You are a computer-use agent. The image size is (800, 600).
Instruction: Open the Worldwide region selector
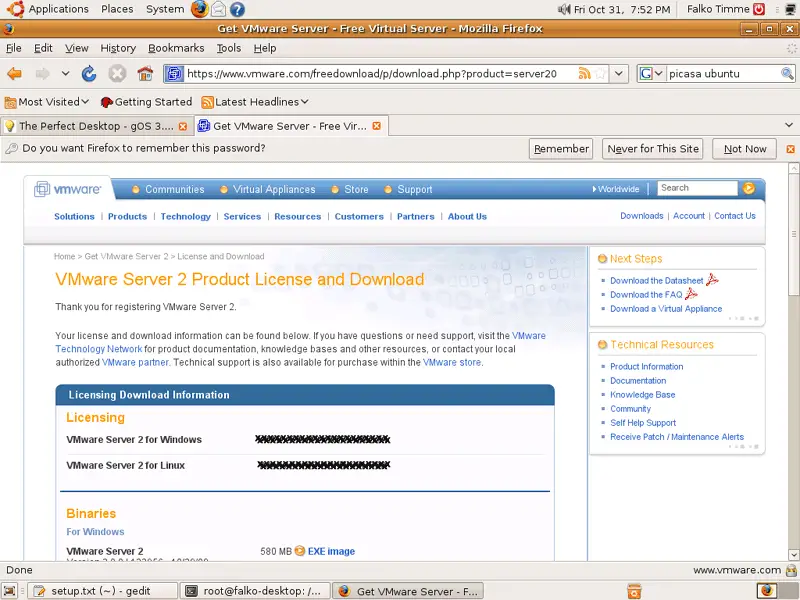pos(616,189)
